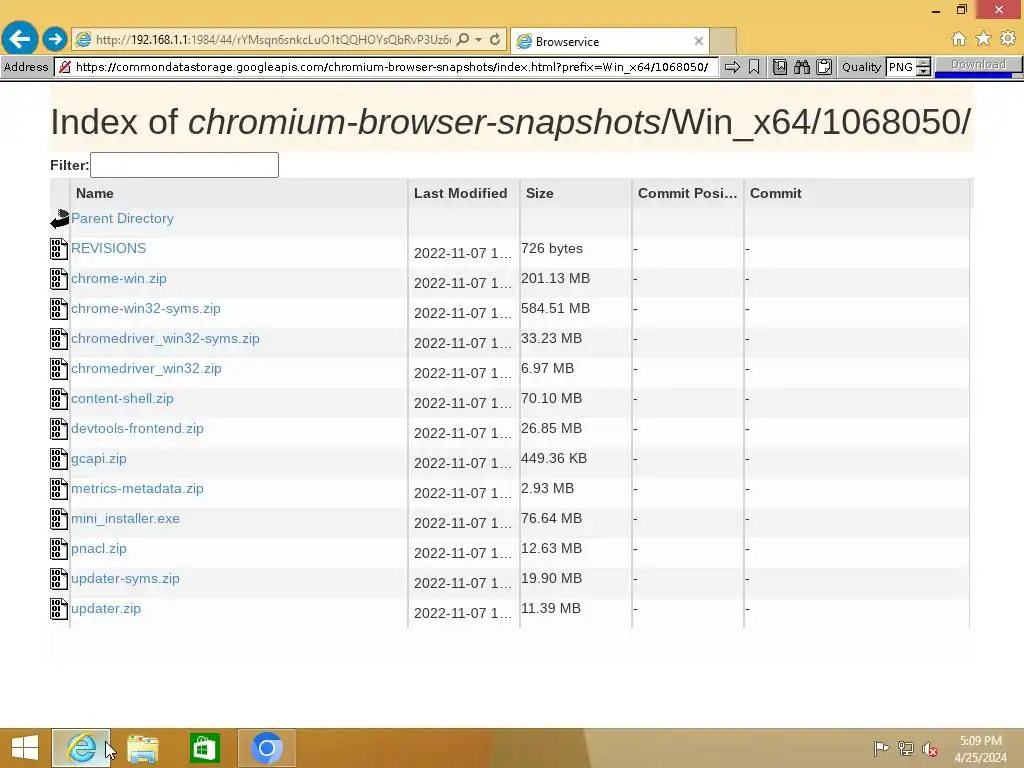Sort by the Name column header
The width and height of the screenshot is (1024, 768).
(x=95, y=193)
